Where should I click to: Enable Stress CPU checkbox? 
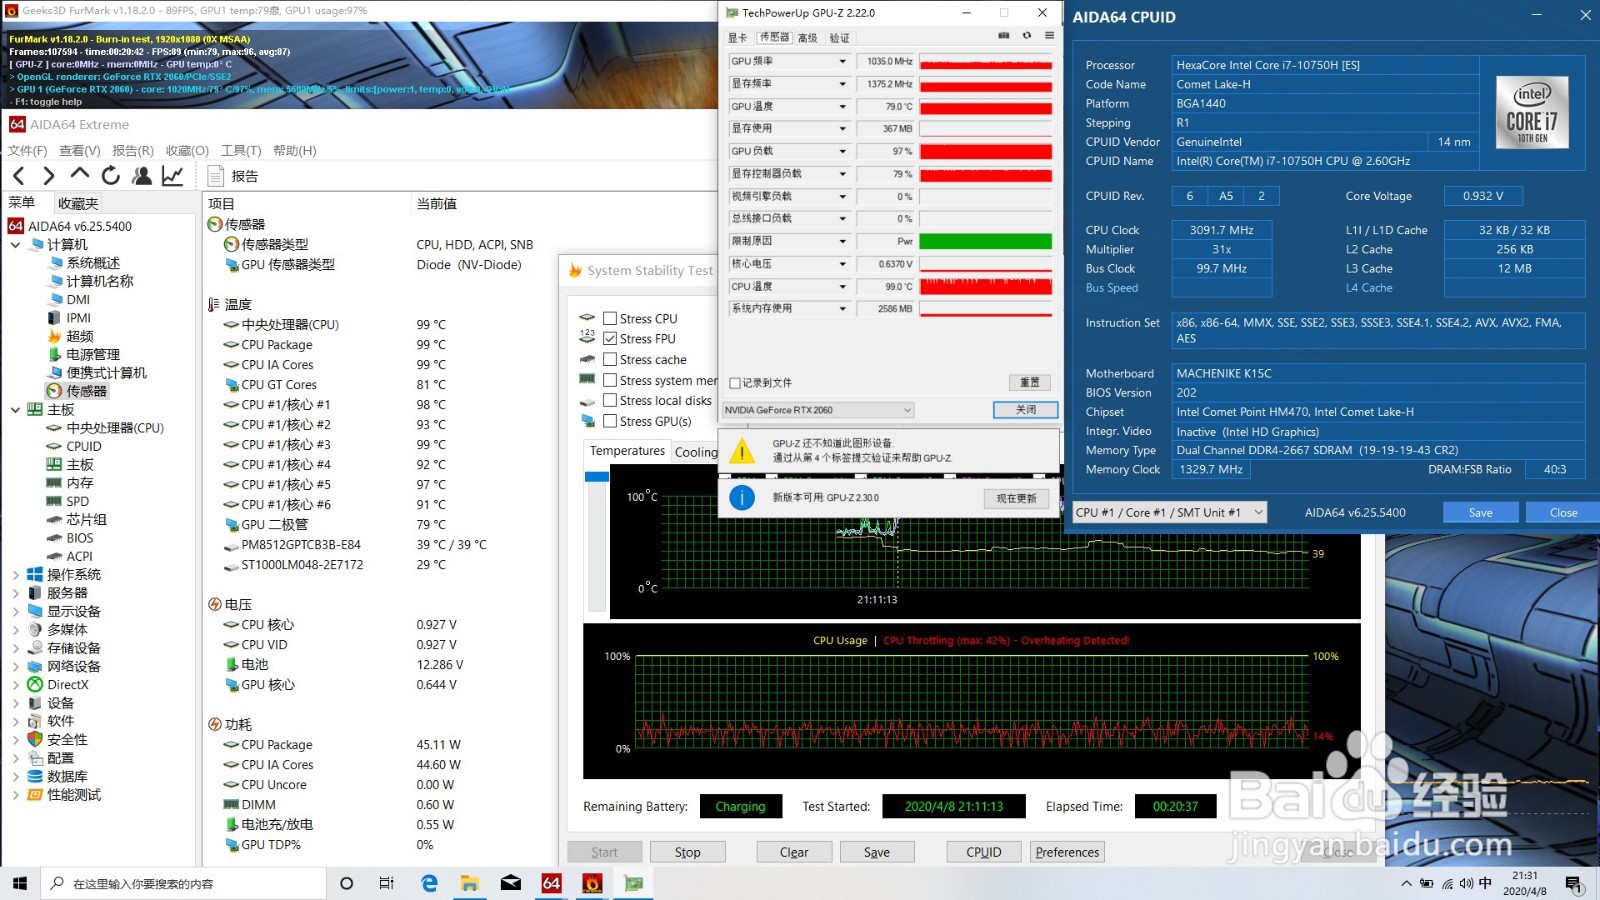(x=610, y=318)
